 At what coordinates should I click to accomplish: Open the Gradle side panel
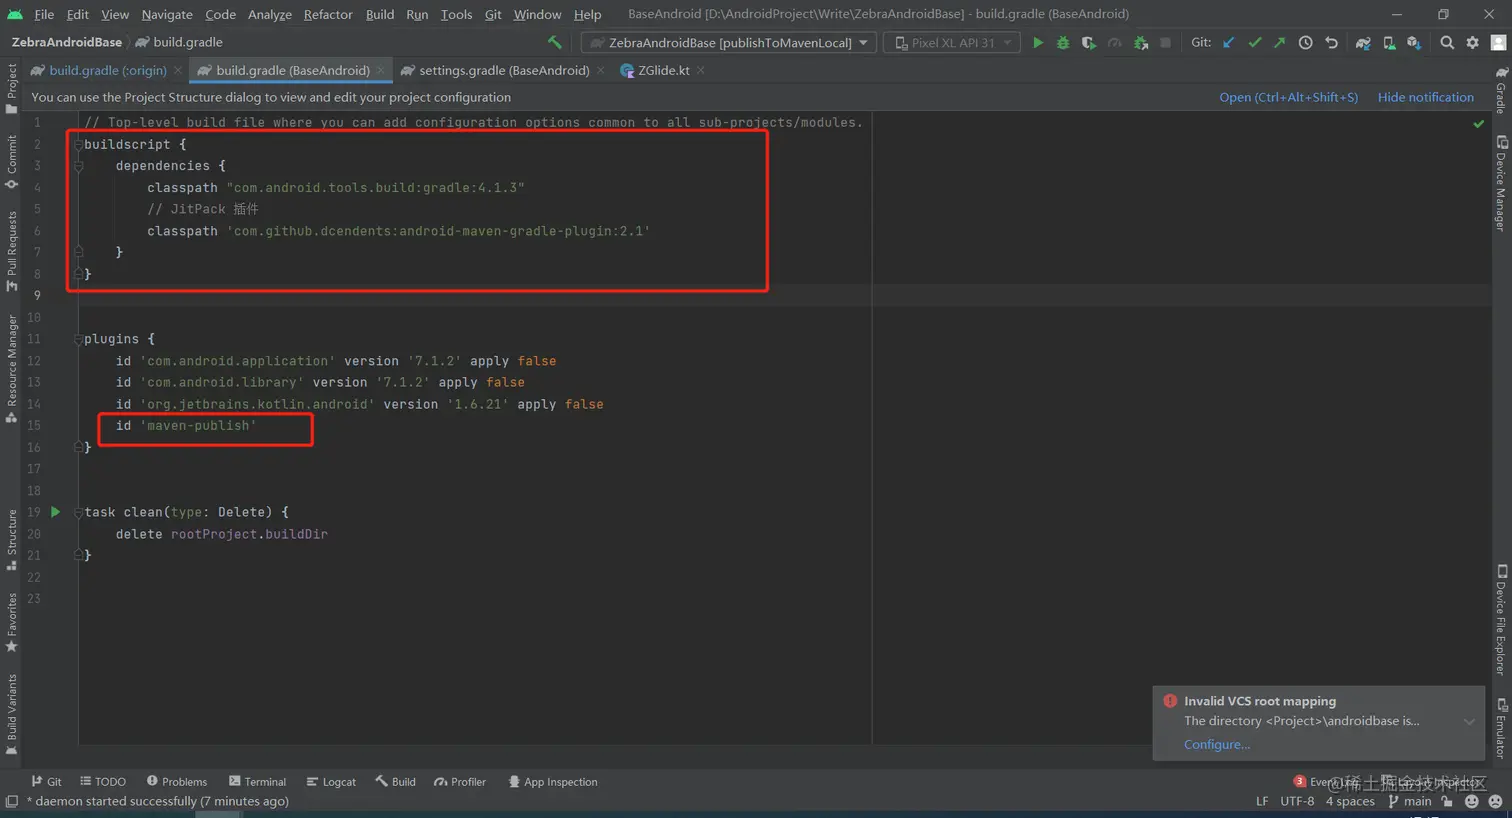point(1501,90)
